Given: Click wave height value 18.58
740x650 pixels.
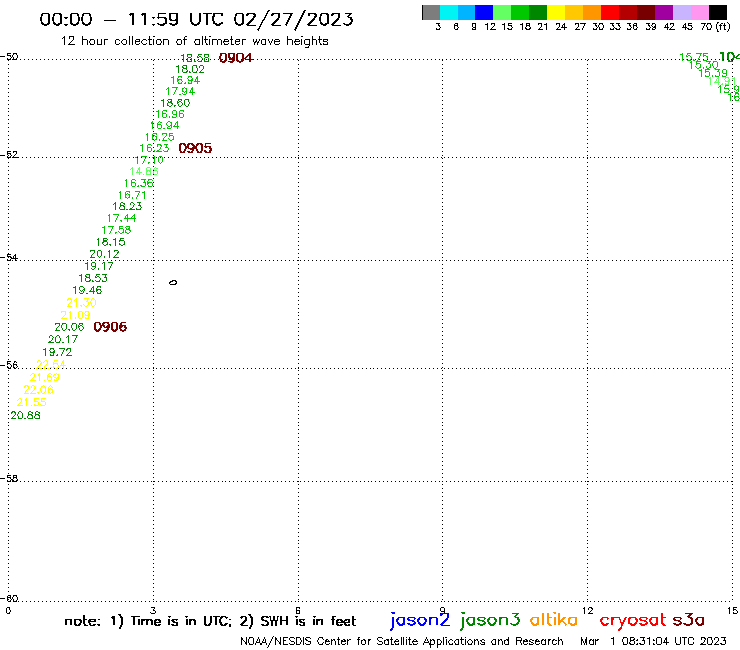Looking at the screenshot, I should coord(195,58).
